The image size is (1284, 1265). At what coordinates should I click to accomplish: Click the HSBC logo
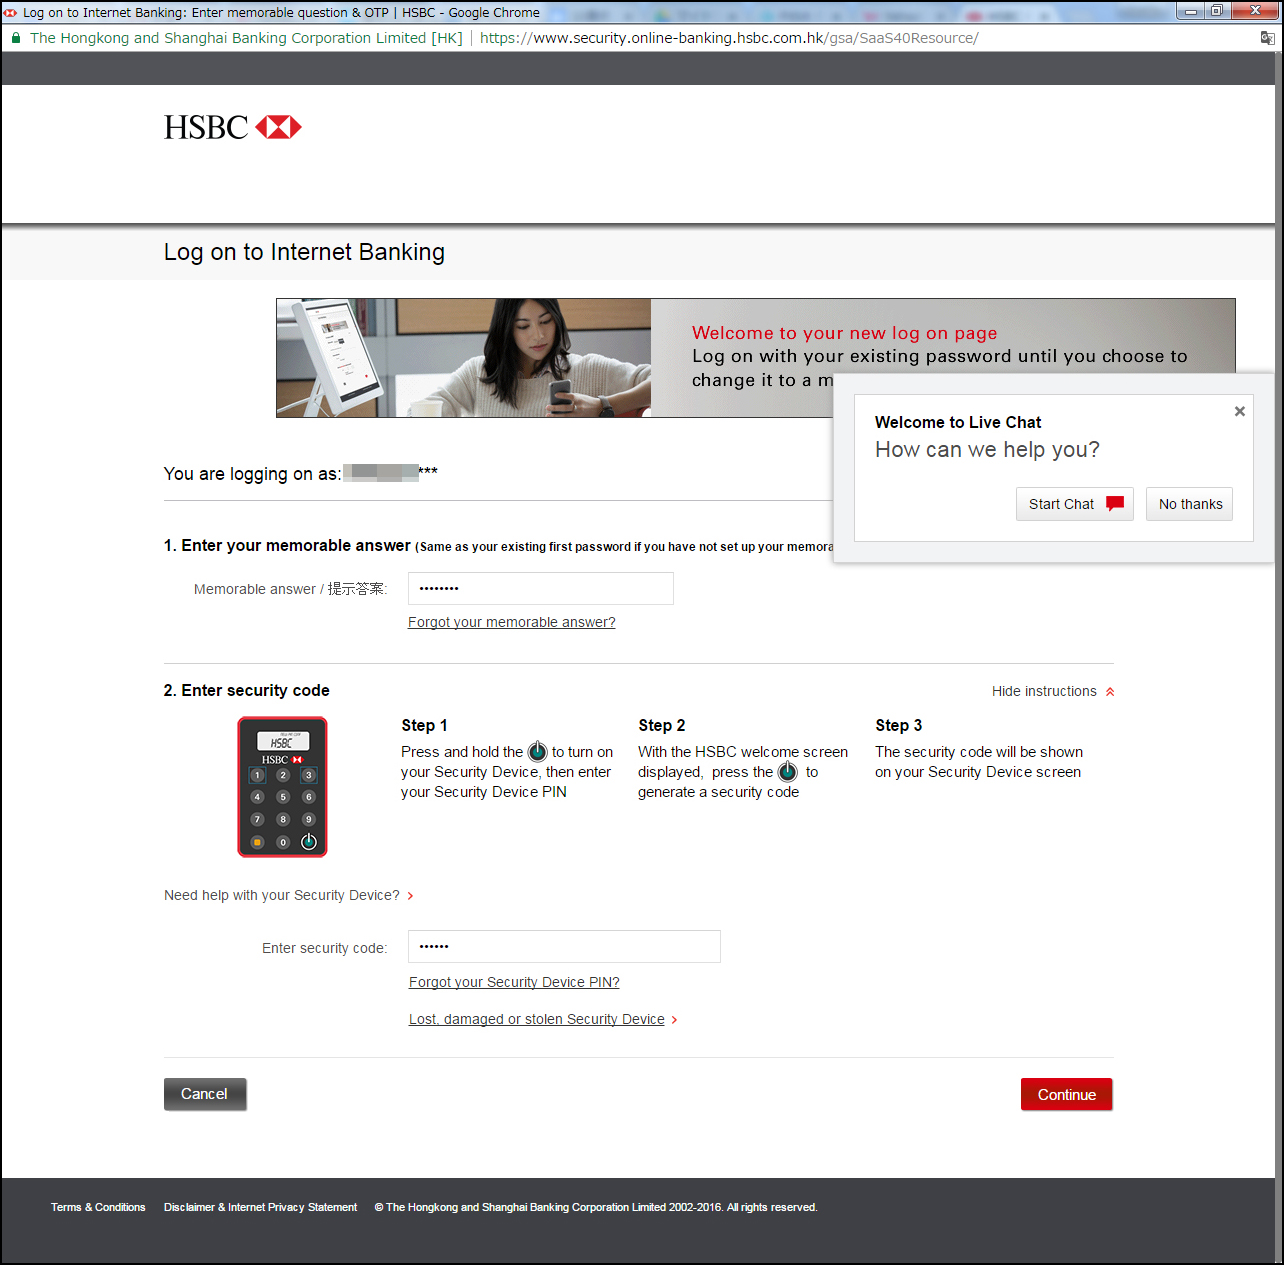coord(233,127)
